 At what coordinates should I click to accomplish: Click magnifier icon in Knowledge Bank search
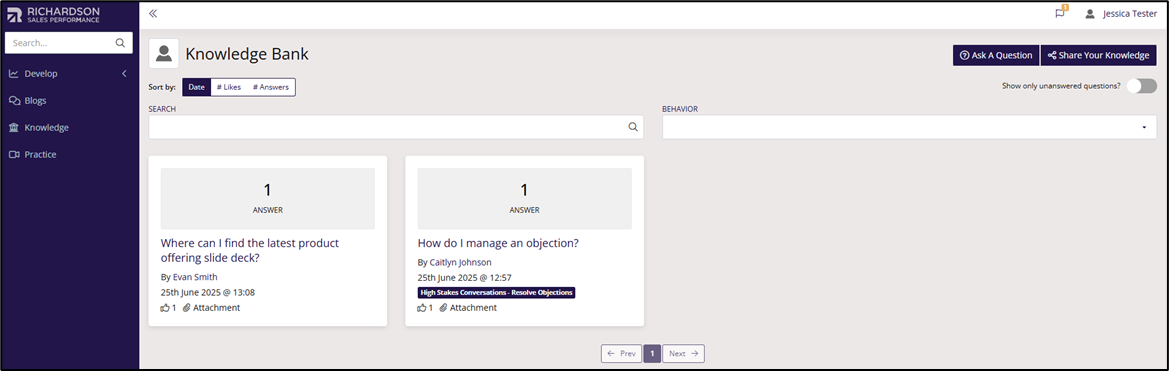633,127
